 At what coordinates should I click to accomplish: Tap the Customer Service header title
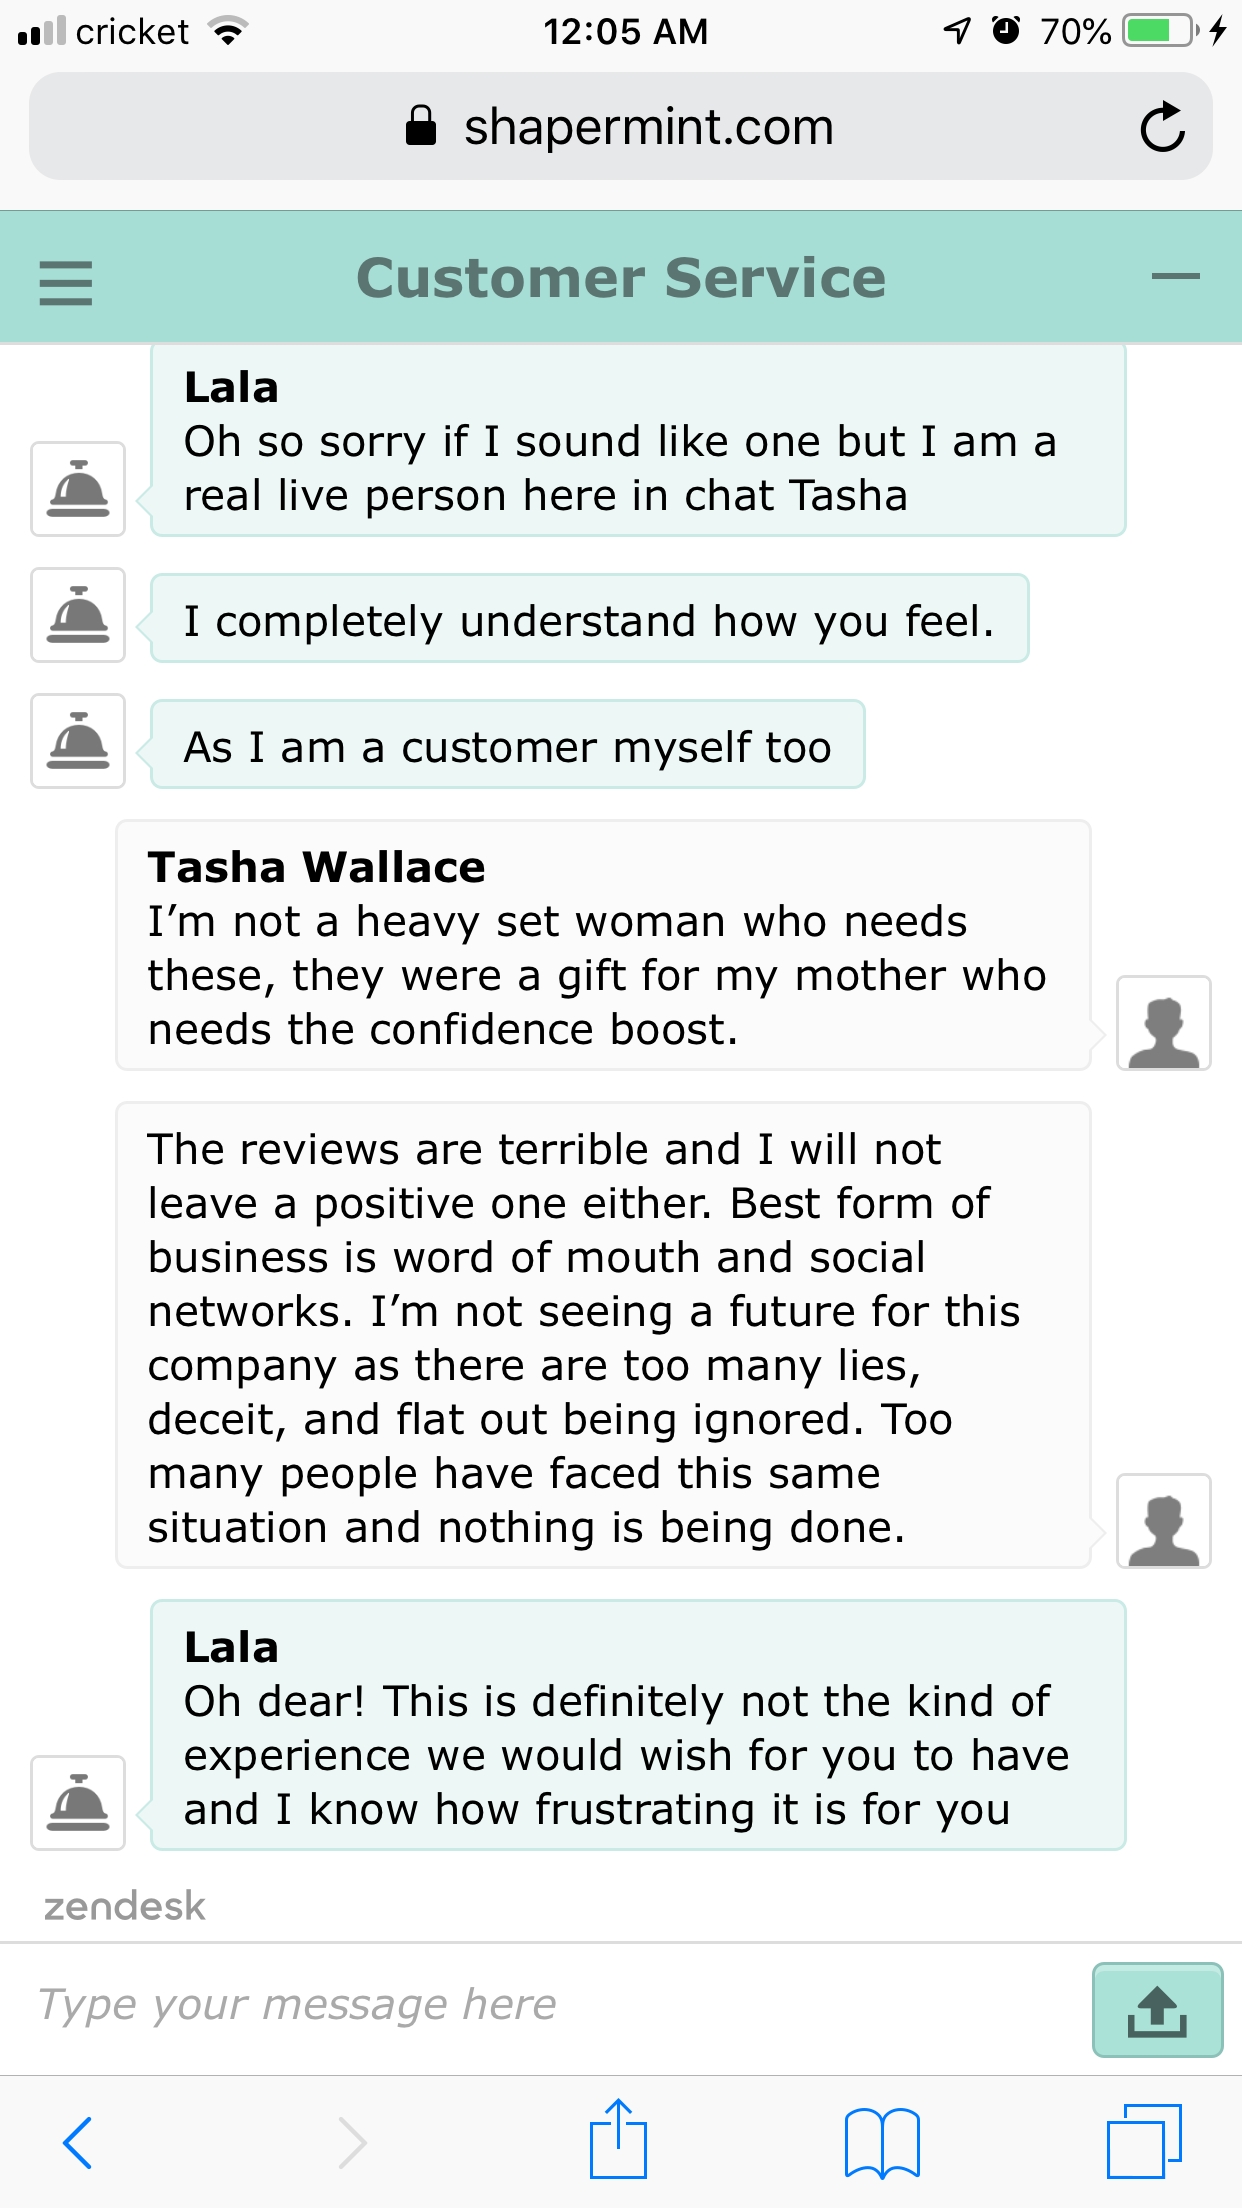coord(621,278)
